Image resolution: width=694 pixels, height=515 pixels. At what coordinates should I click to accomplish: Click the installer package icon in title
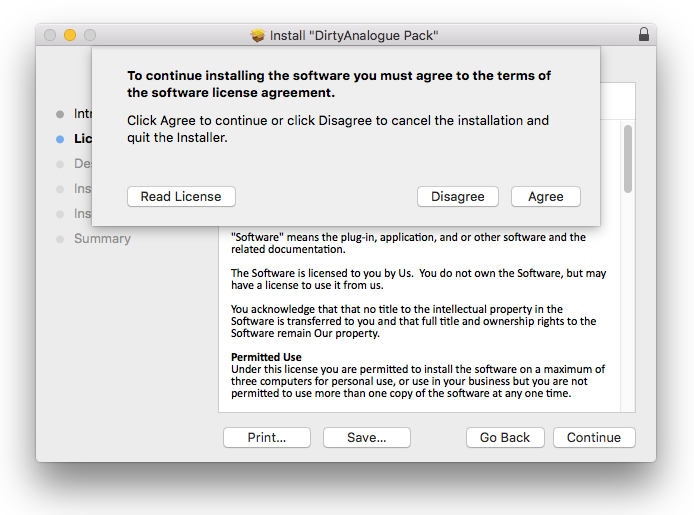[x=257, y=35]
